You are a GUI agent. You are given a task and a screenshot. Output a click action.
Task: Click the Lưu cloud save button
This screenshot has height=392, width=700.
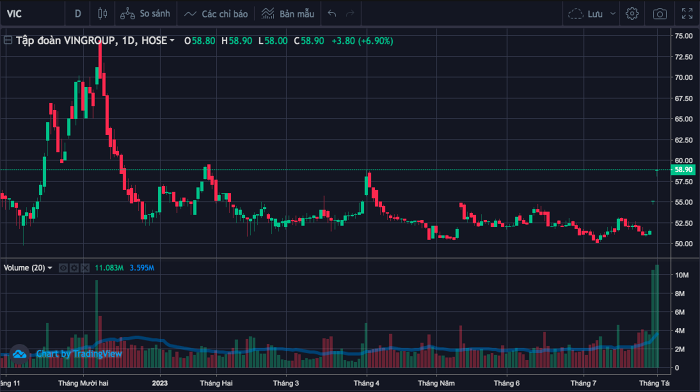tap(585, 14)
